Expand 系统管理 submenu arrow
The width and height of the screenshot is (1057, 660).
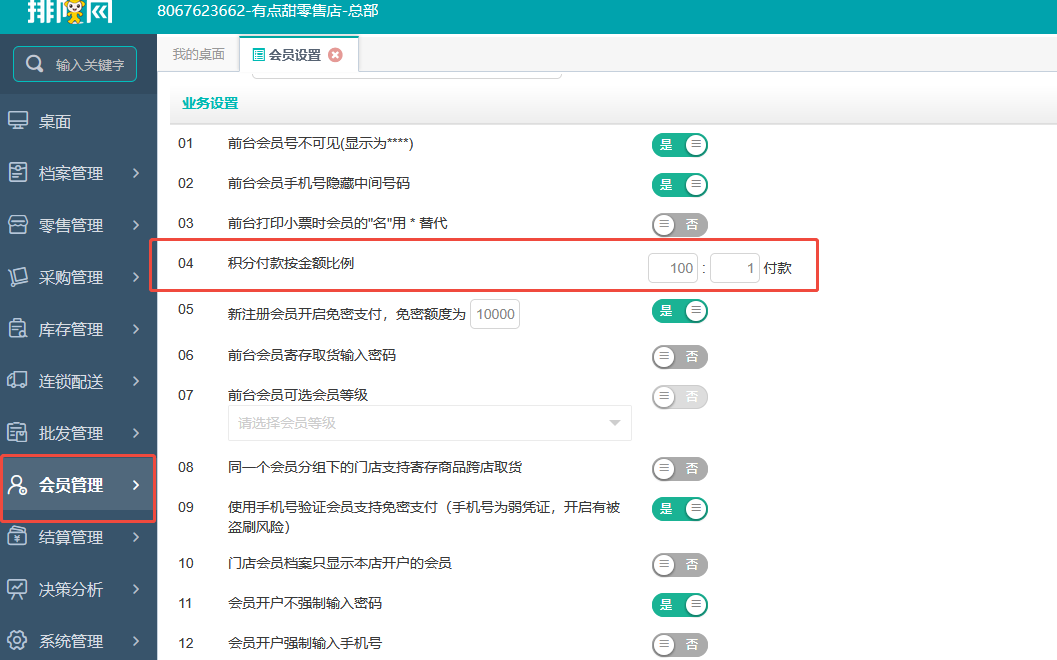(136, 641)
